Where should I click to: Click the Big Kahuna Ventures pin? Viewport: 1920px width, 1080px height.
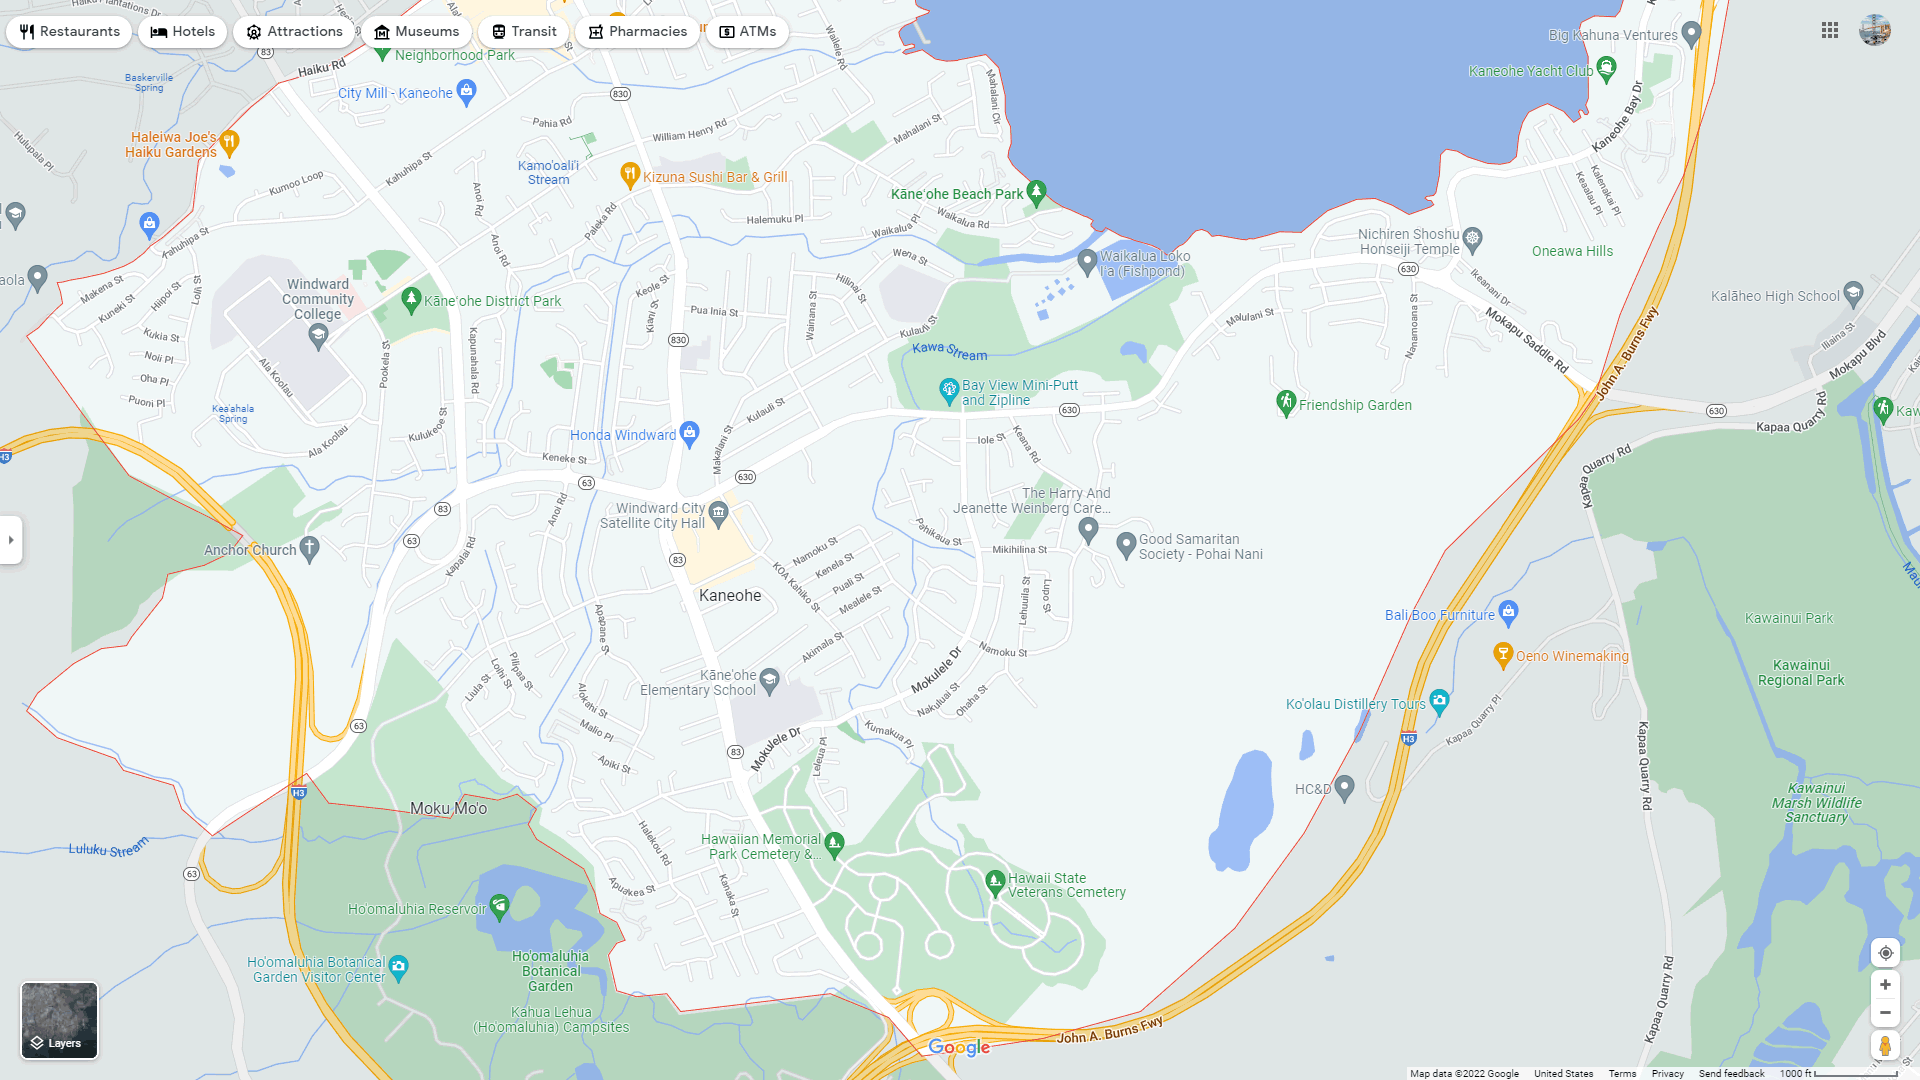1691,34
